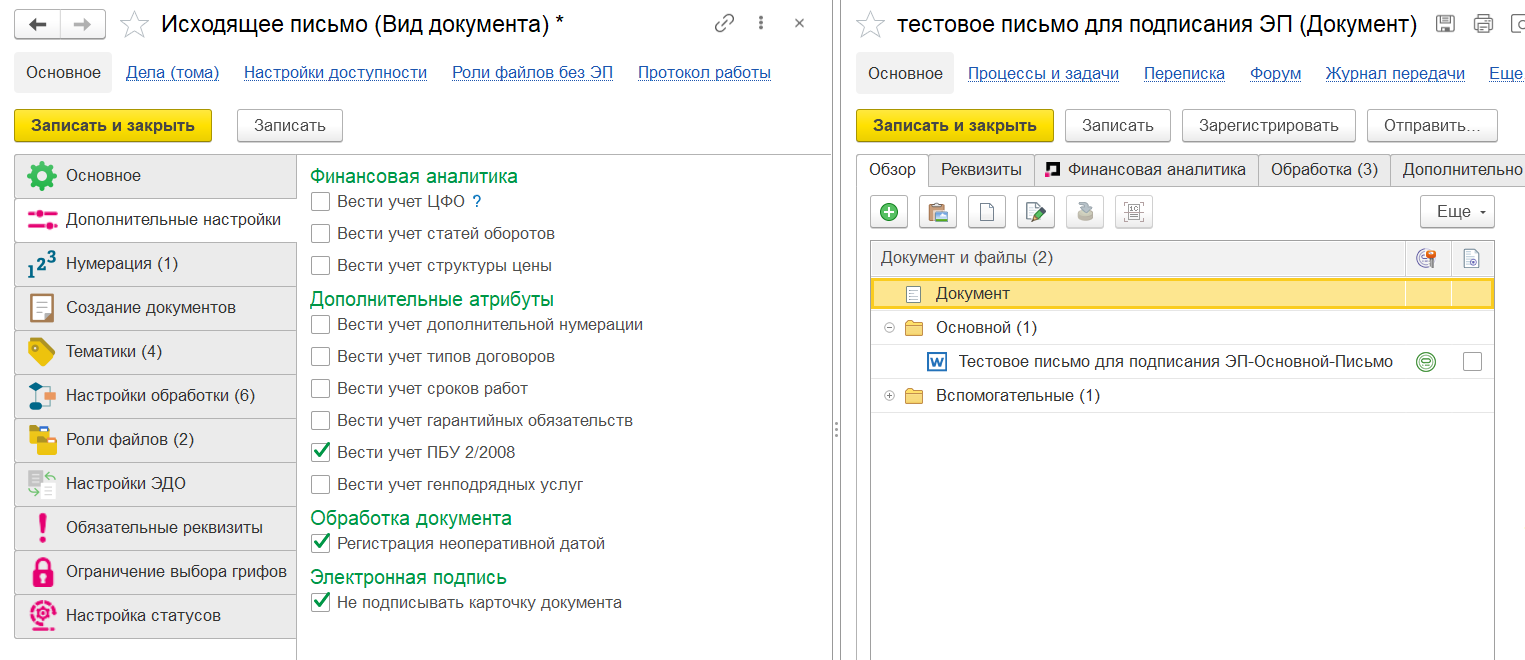The height and width of the screenshot is (660, 1525).
Task: Open Журнал передачи link
Action: [x=1395, y=73]
